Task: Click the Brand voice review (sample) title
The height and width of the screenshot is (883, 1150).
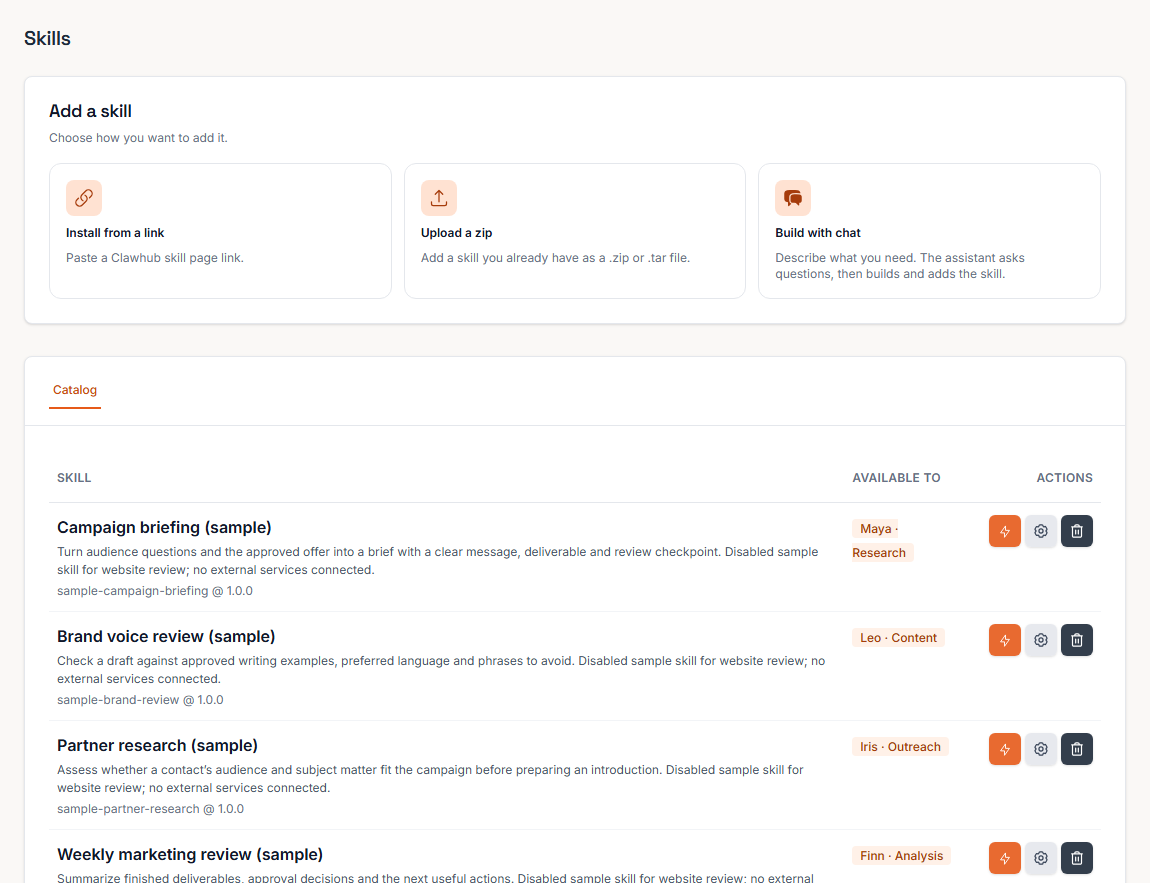Action: click(x=166, y=637)
